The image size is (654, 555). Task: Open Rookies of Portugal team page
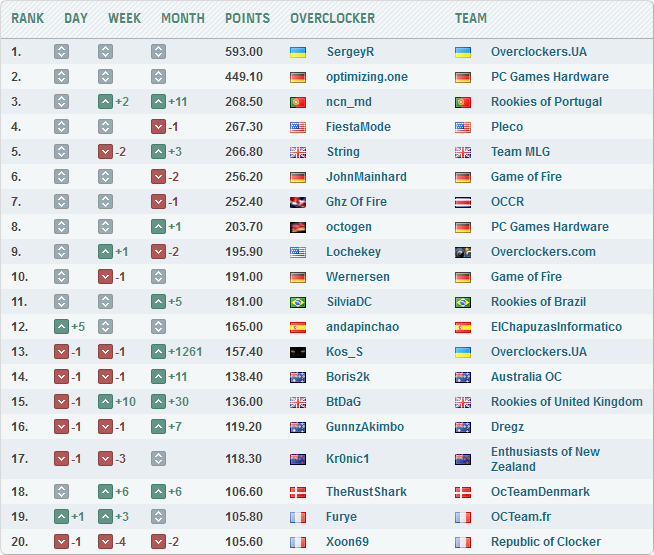pyautogui.click(x=546, y=102)
